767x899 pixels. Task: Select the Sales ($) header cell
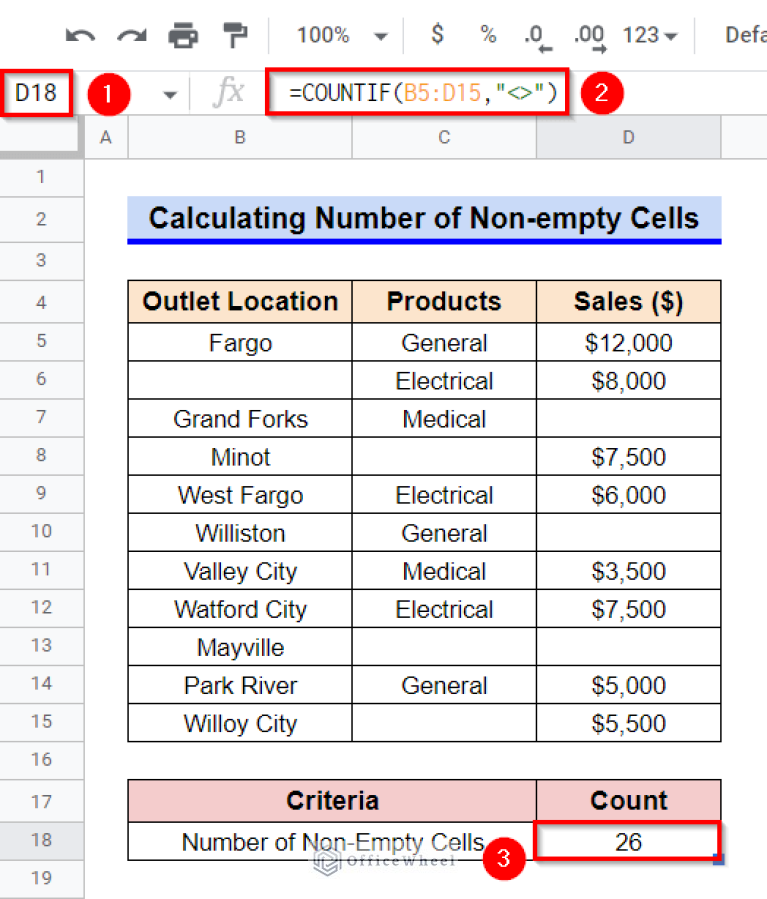[x=628, y=302]
